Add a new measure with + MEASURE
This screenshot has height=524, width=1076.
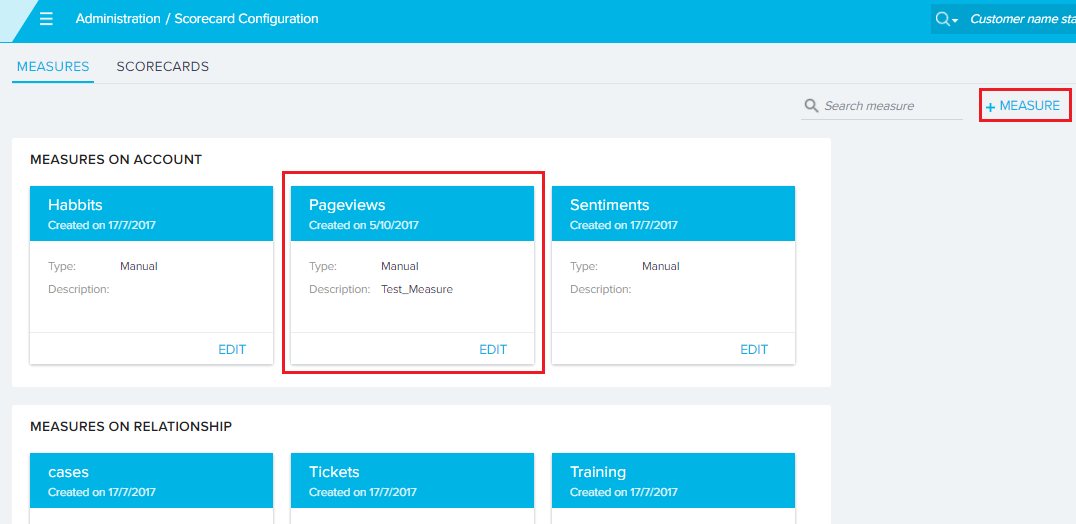click(1023, 106)
